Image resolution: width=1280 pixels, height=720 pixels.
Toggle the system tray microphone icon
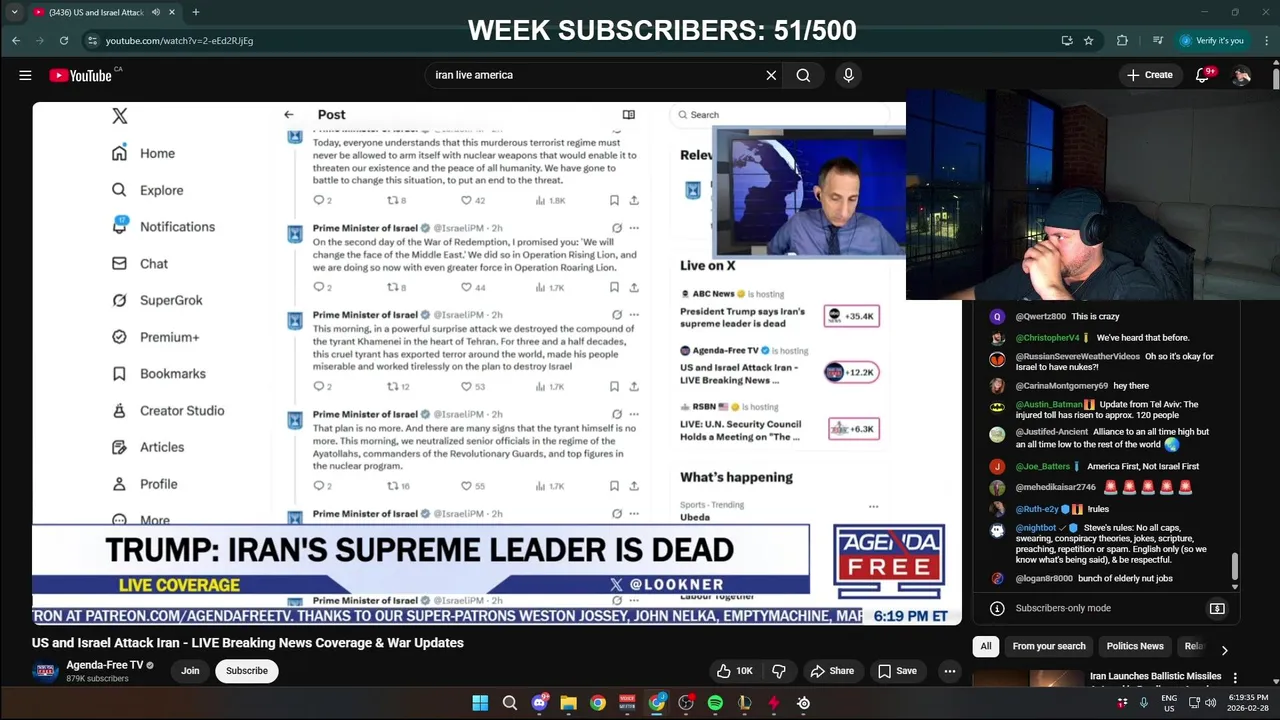click(x=1143, y=703)
